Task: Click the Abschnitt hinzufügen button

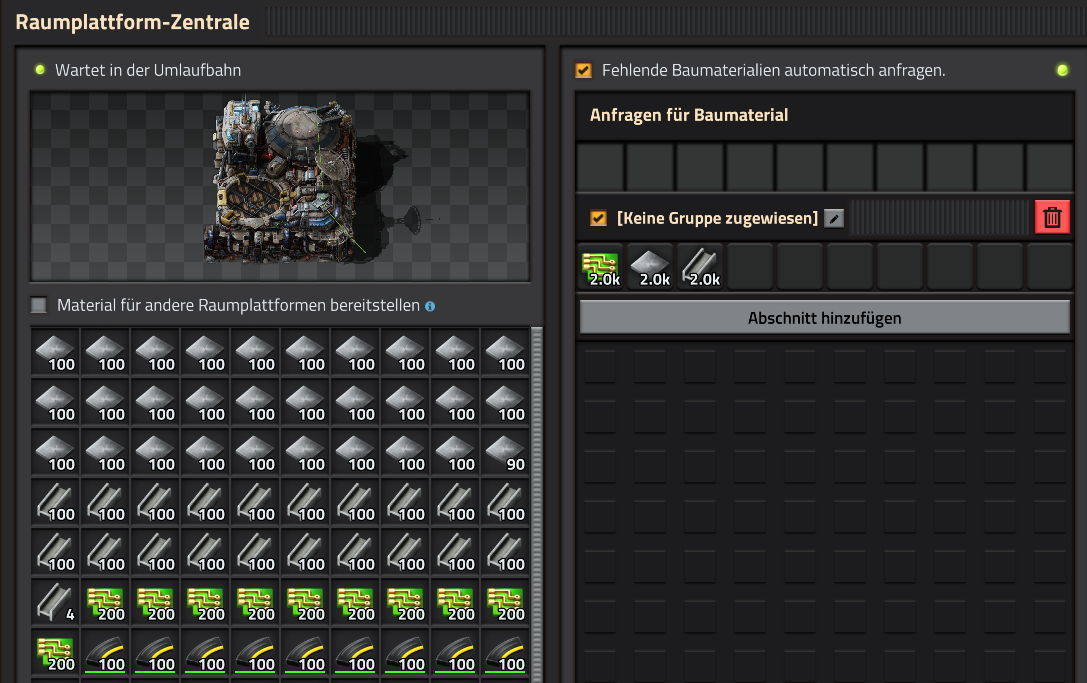Action: point(824,318)
